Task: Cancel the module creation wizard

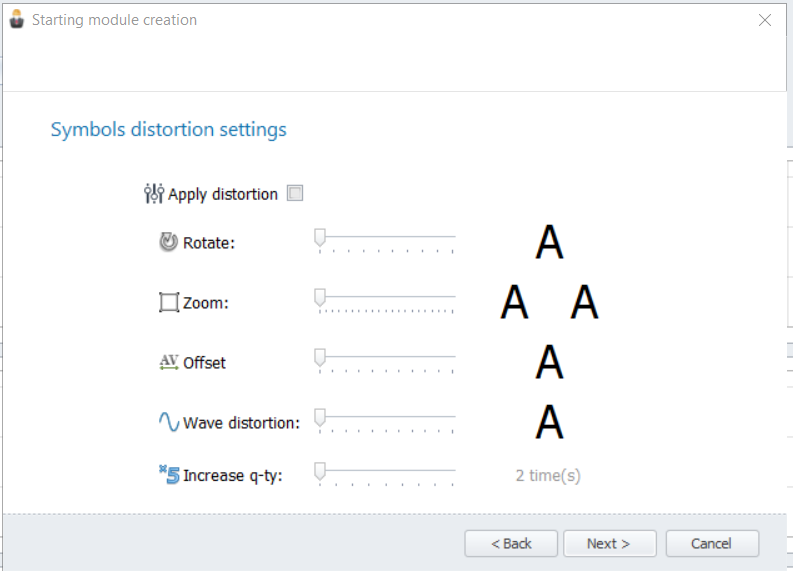Action: [x=712, y=544]
